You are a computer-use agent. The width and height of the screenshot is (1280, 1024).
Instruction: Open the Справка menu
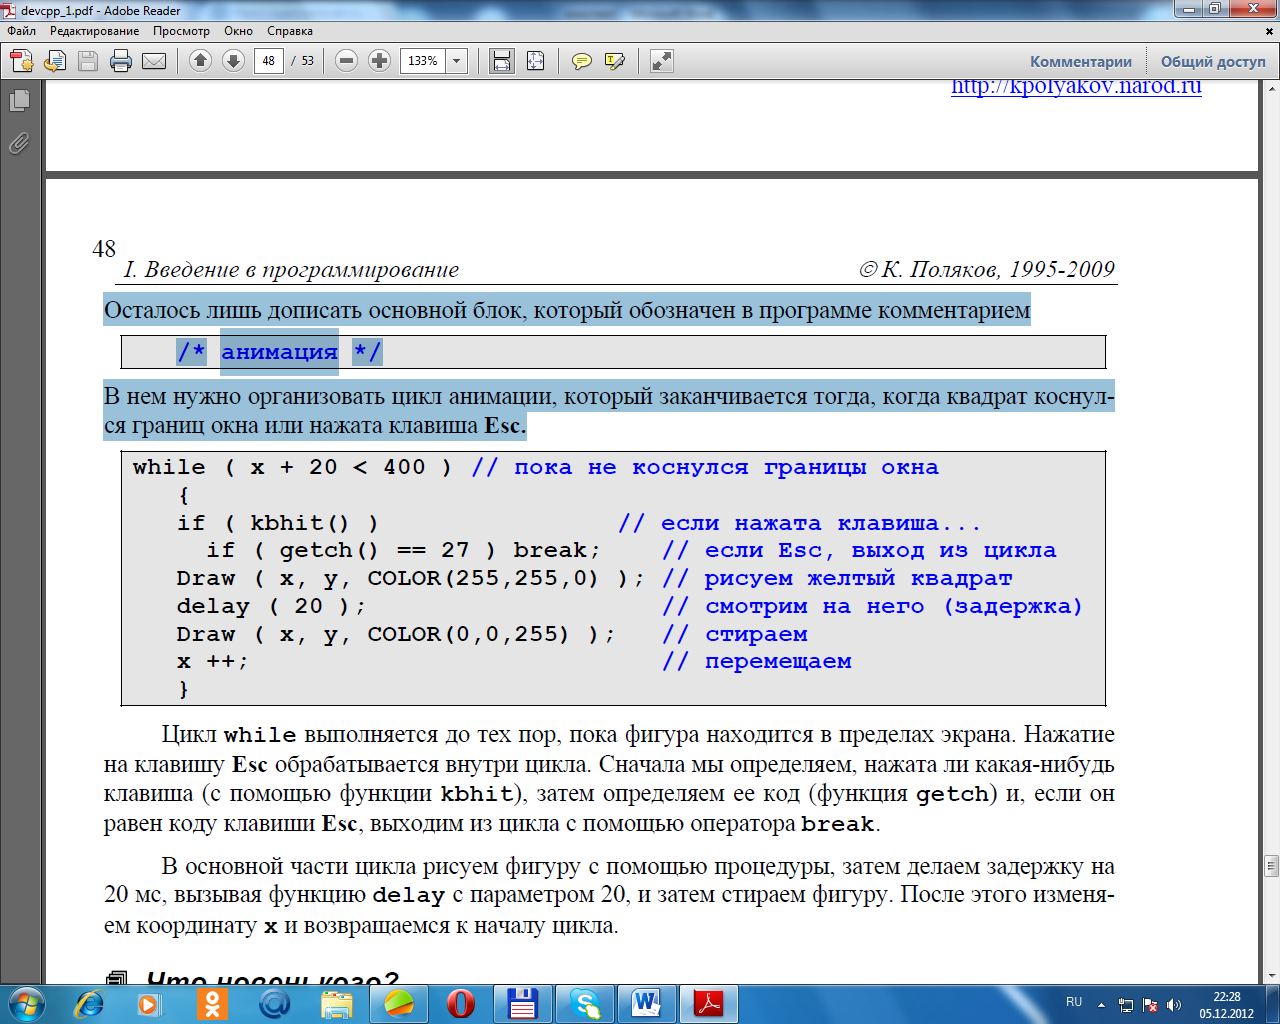[x=290, y=31]
